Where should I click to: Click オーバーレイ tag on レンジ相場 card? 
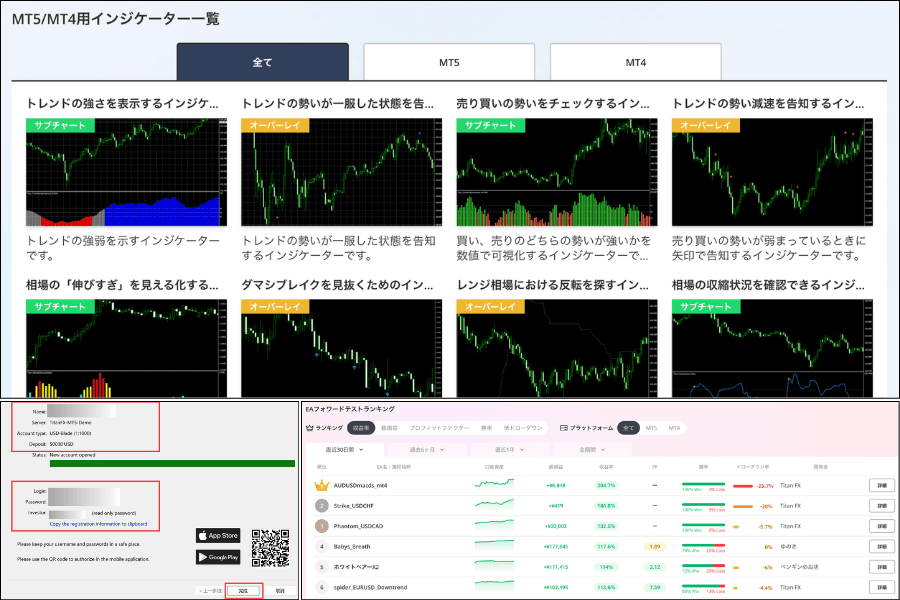(x=490, y=307)
